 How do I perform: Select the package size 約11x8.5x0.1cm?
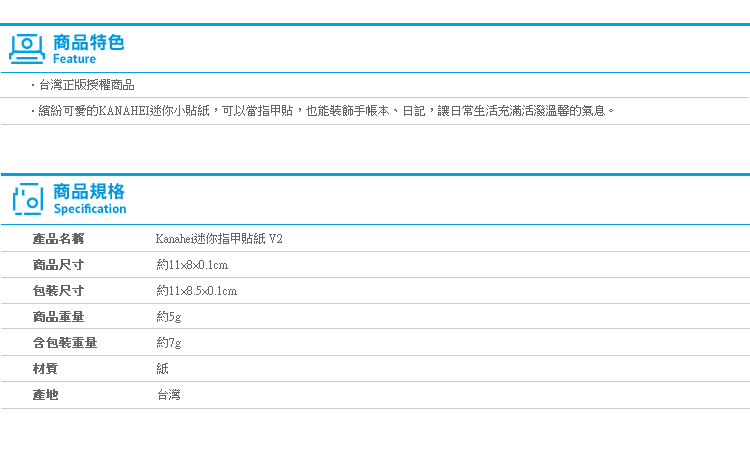[x=197, y=291]
